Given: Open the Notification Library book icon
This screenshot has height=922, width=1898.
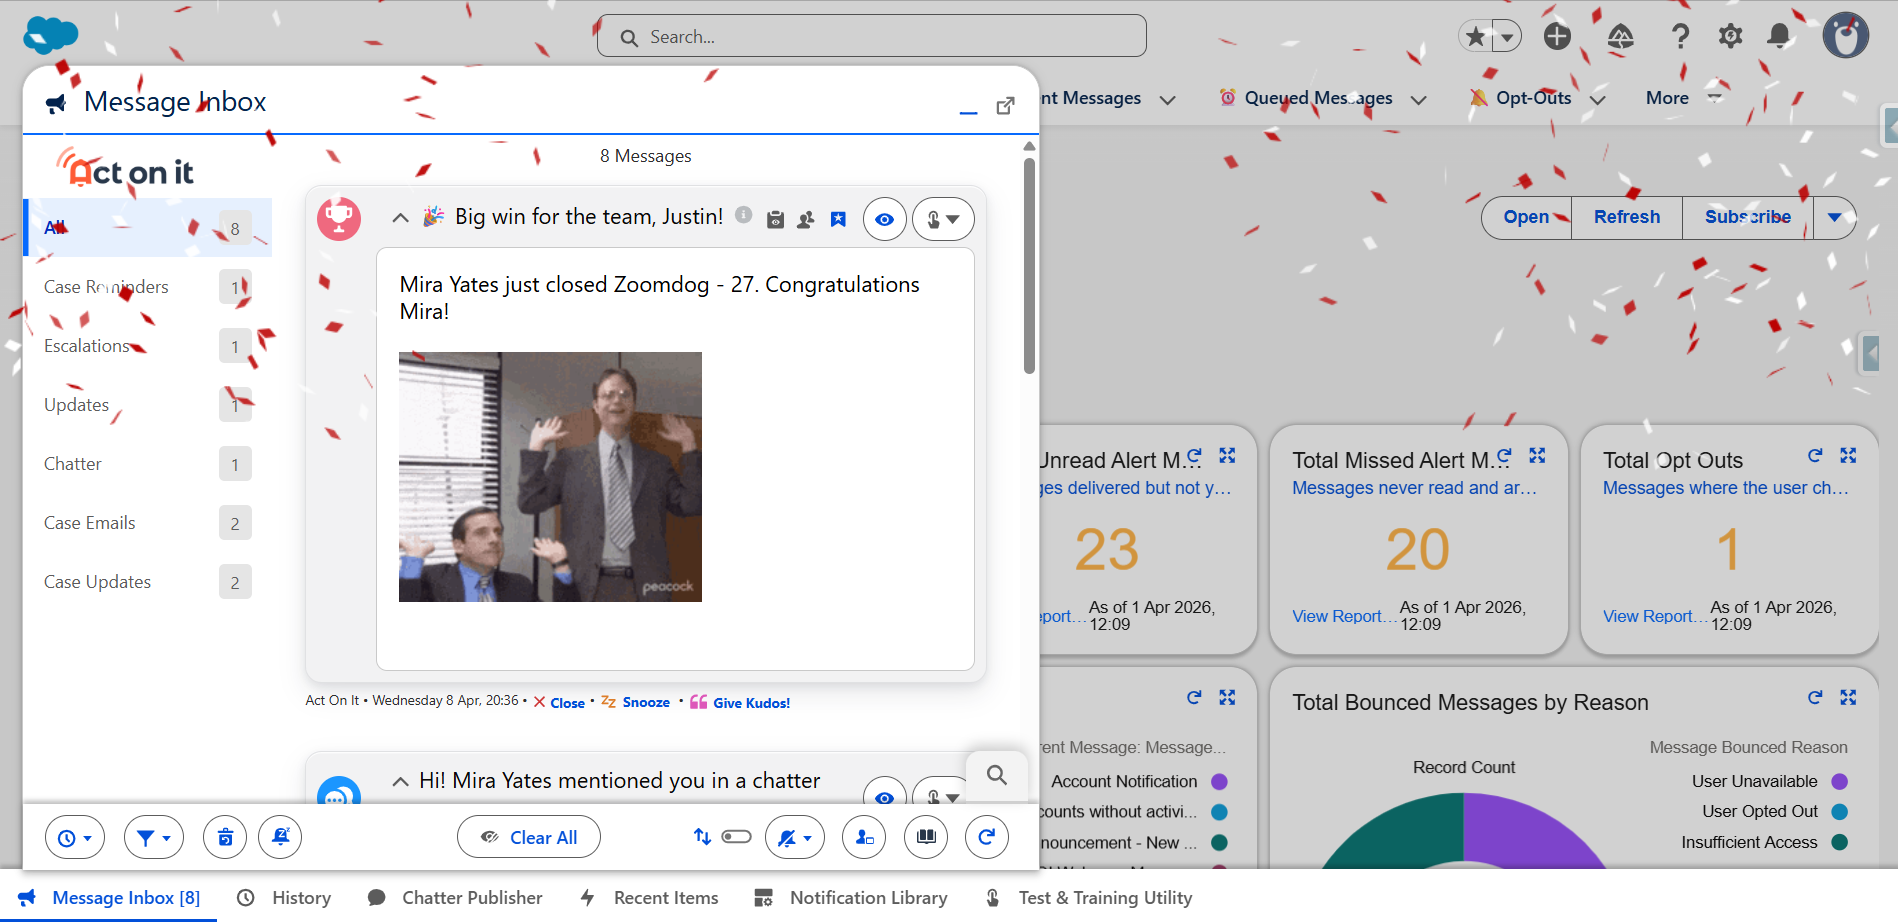Looking at the screenshot, I should coord(925,837).
